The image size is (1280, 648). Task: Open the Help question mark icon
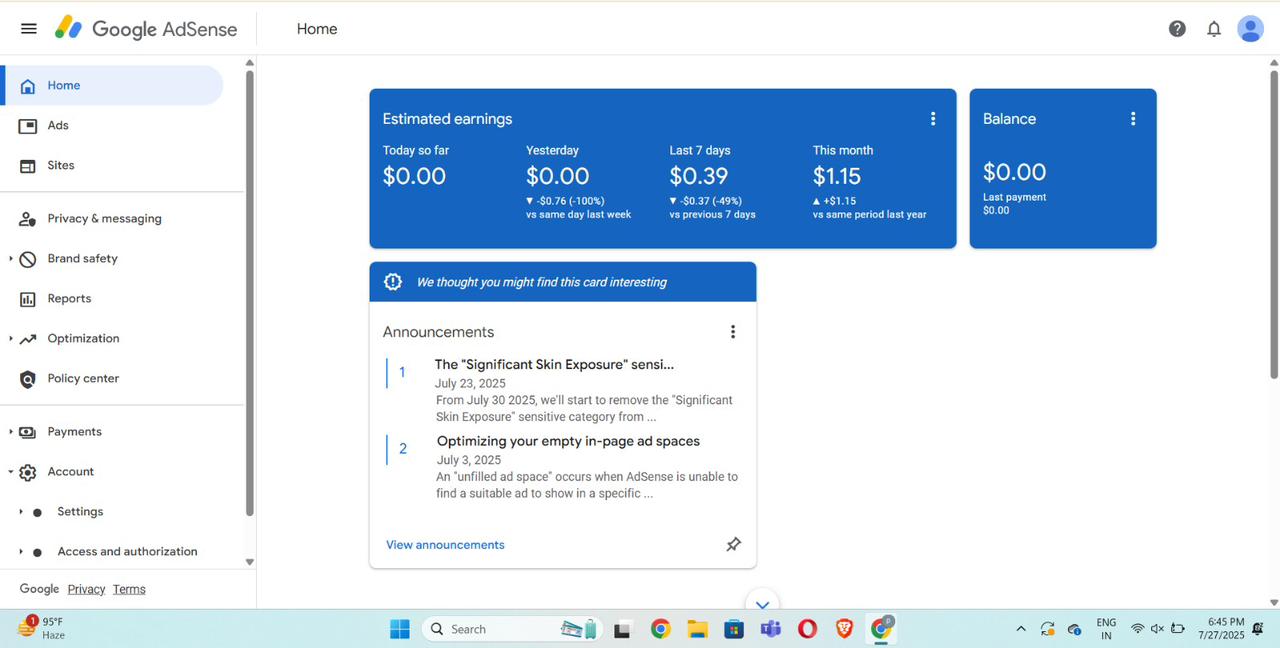[x=1177, y=29]
